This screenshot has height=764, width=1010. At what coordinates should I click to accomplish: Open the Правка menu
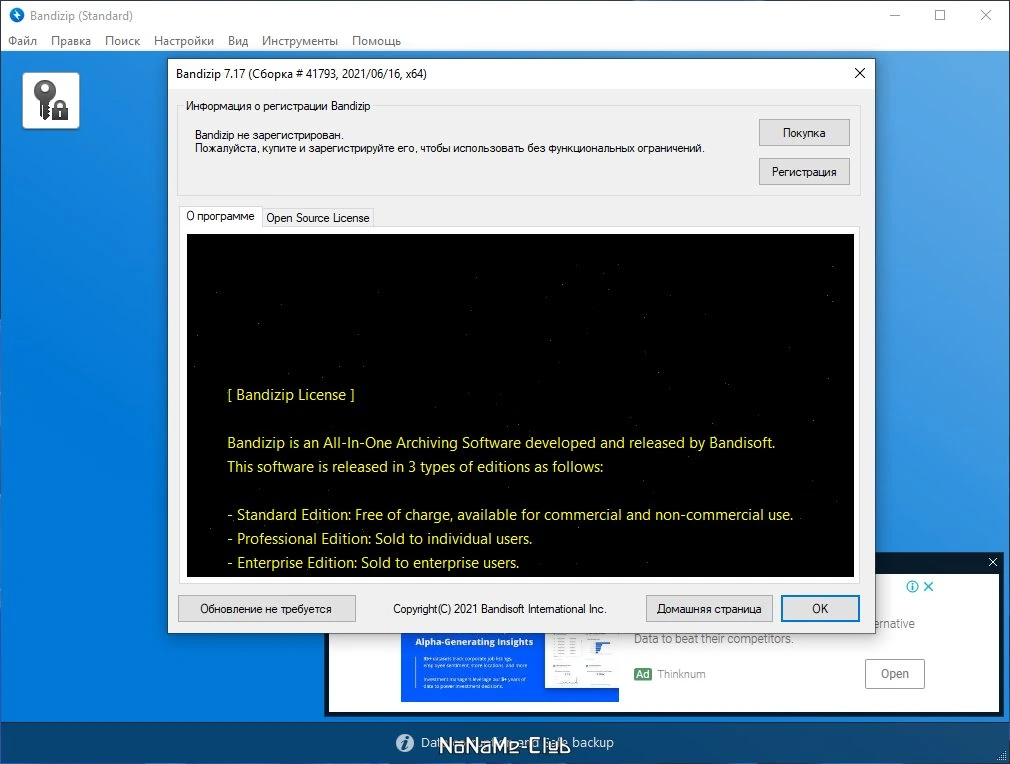pyautogui.click(x=71, y=41)
